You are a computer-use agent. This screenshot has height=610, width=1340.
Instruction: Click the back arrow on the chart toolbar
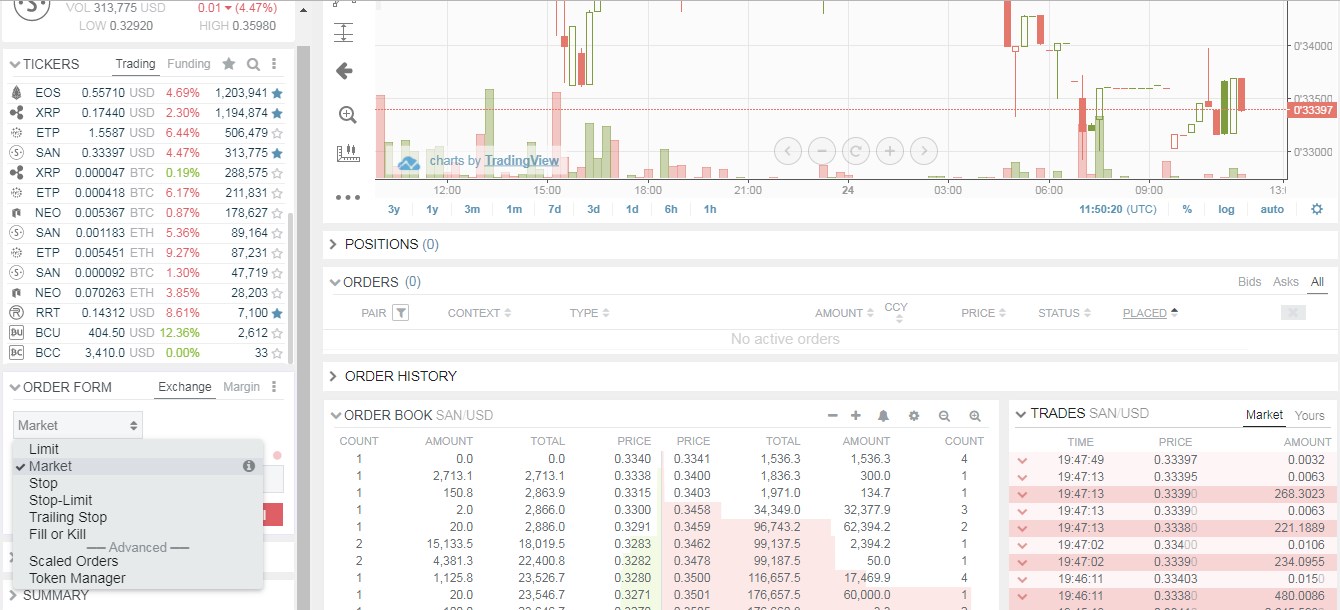coord(344,71)
